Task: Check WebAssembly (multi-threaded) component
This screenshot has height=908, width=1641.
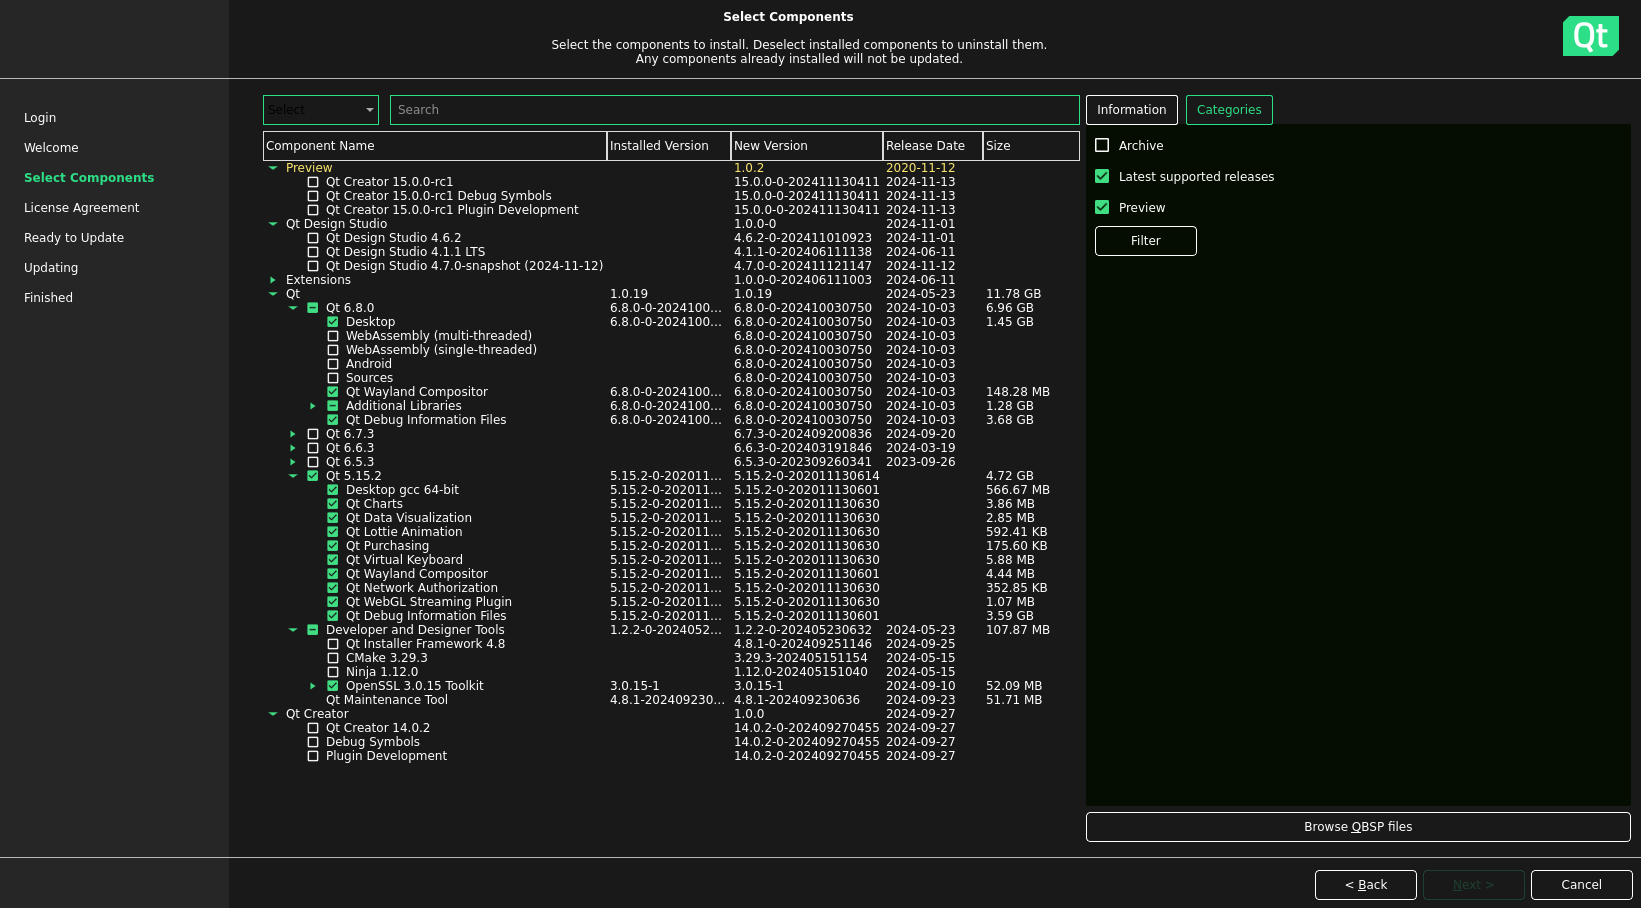Action: pos(333,336)
